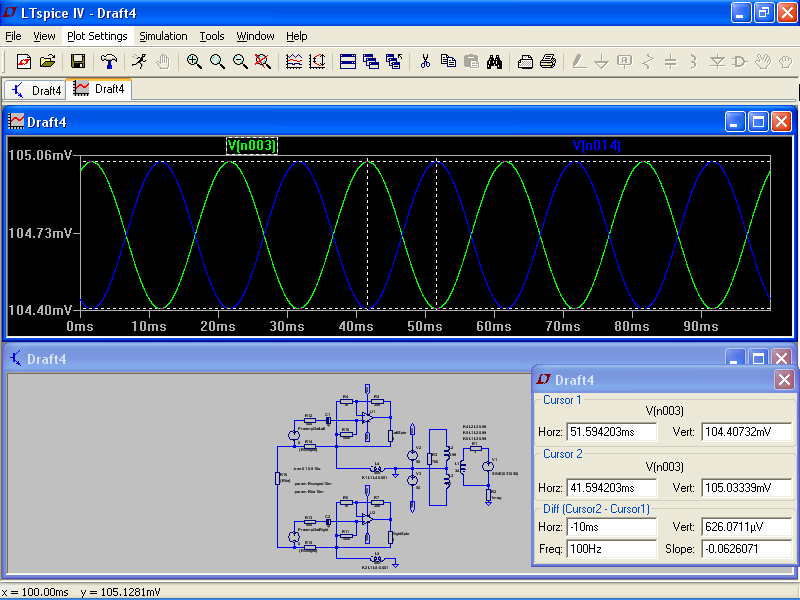
Task: Click the Autorange axes icon
Action: click(x=317, y=62)
